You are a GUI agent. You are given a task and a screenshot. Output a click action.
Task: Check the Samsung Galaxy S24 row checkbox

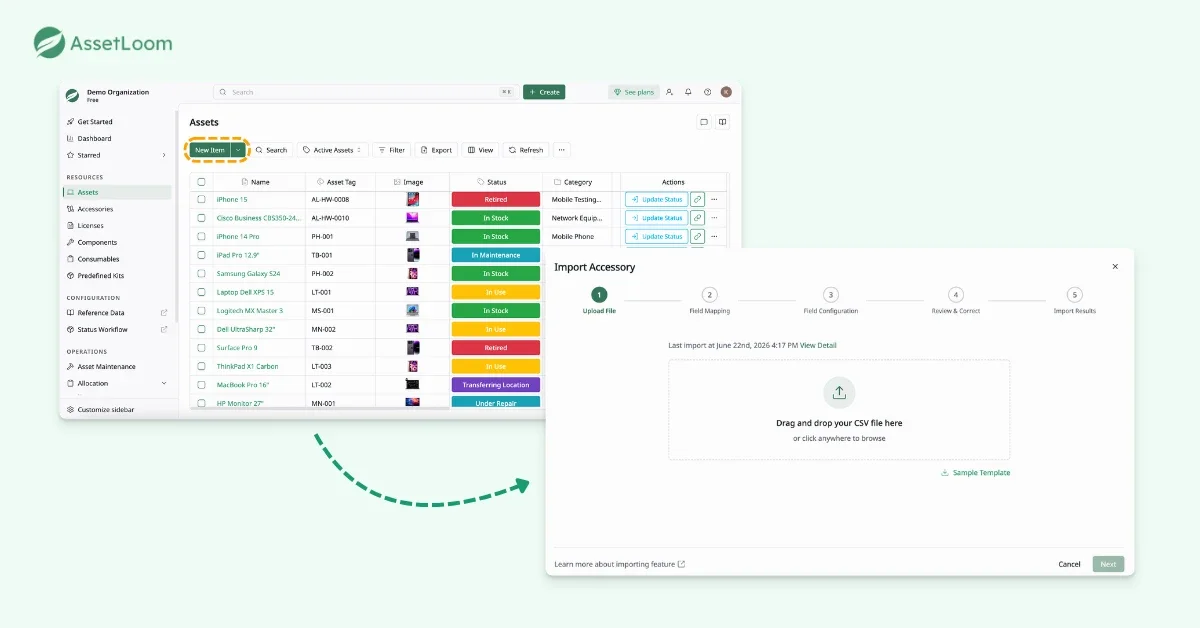click(201, 273)
